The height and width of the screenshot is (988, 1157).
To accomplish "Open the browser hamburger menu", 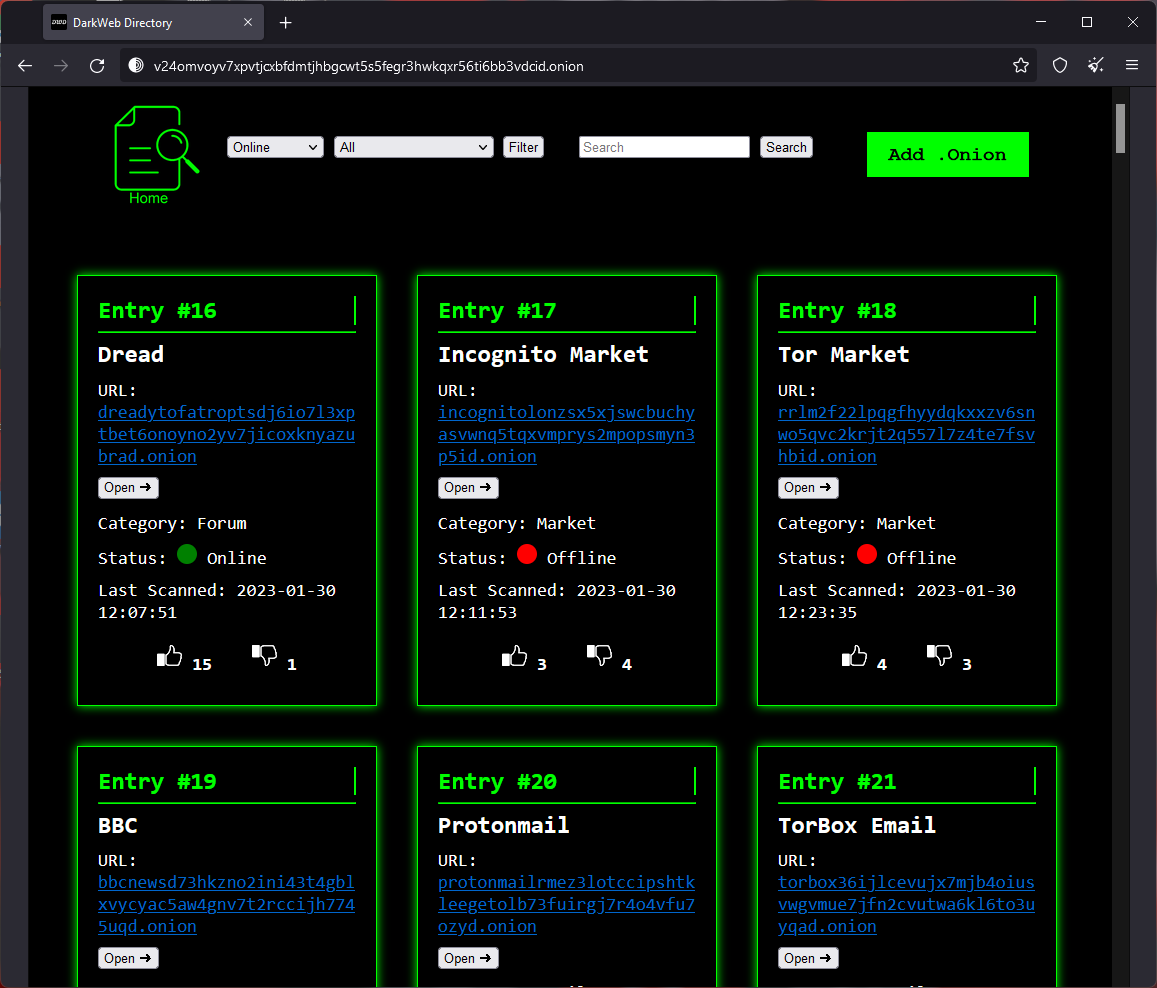I will pyautogui.click(x=1132, y=66).
